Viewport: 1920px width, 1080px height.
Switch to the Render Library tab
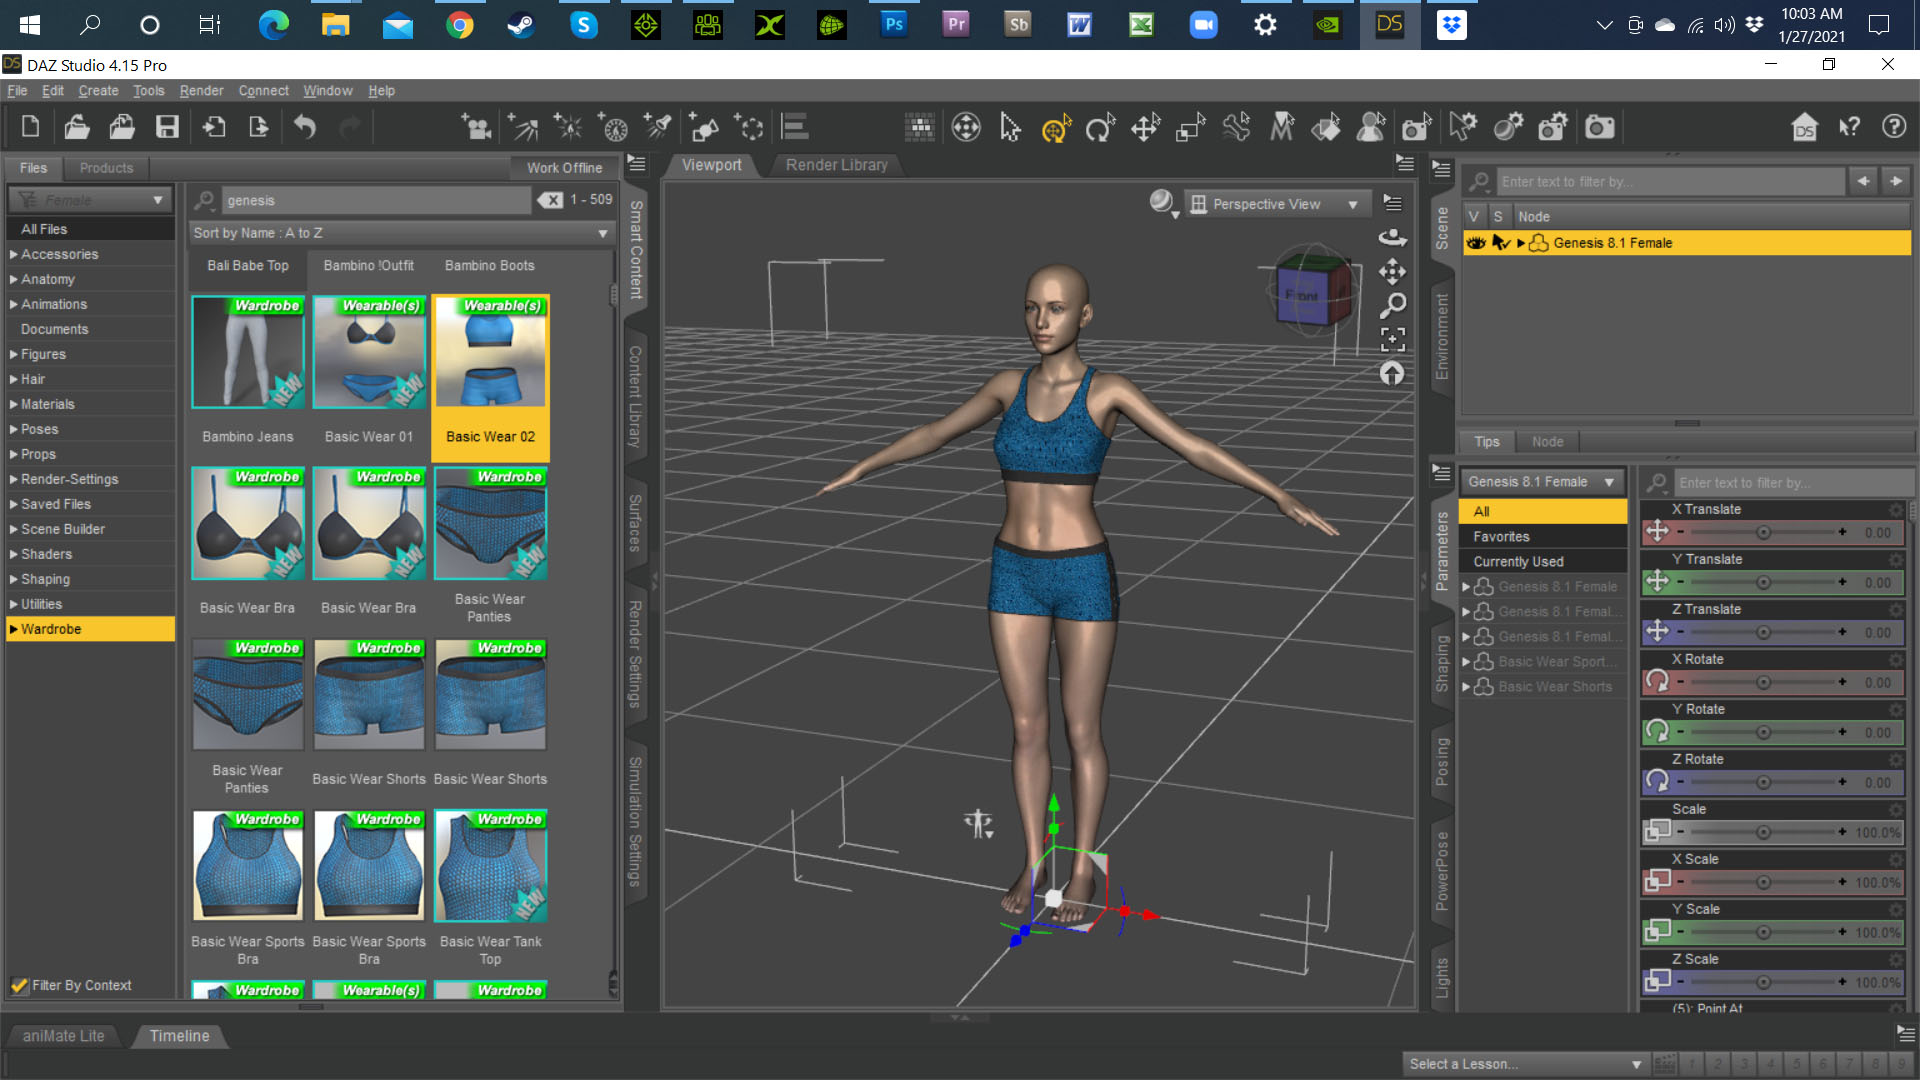[836, 165]
